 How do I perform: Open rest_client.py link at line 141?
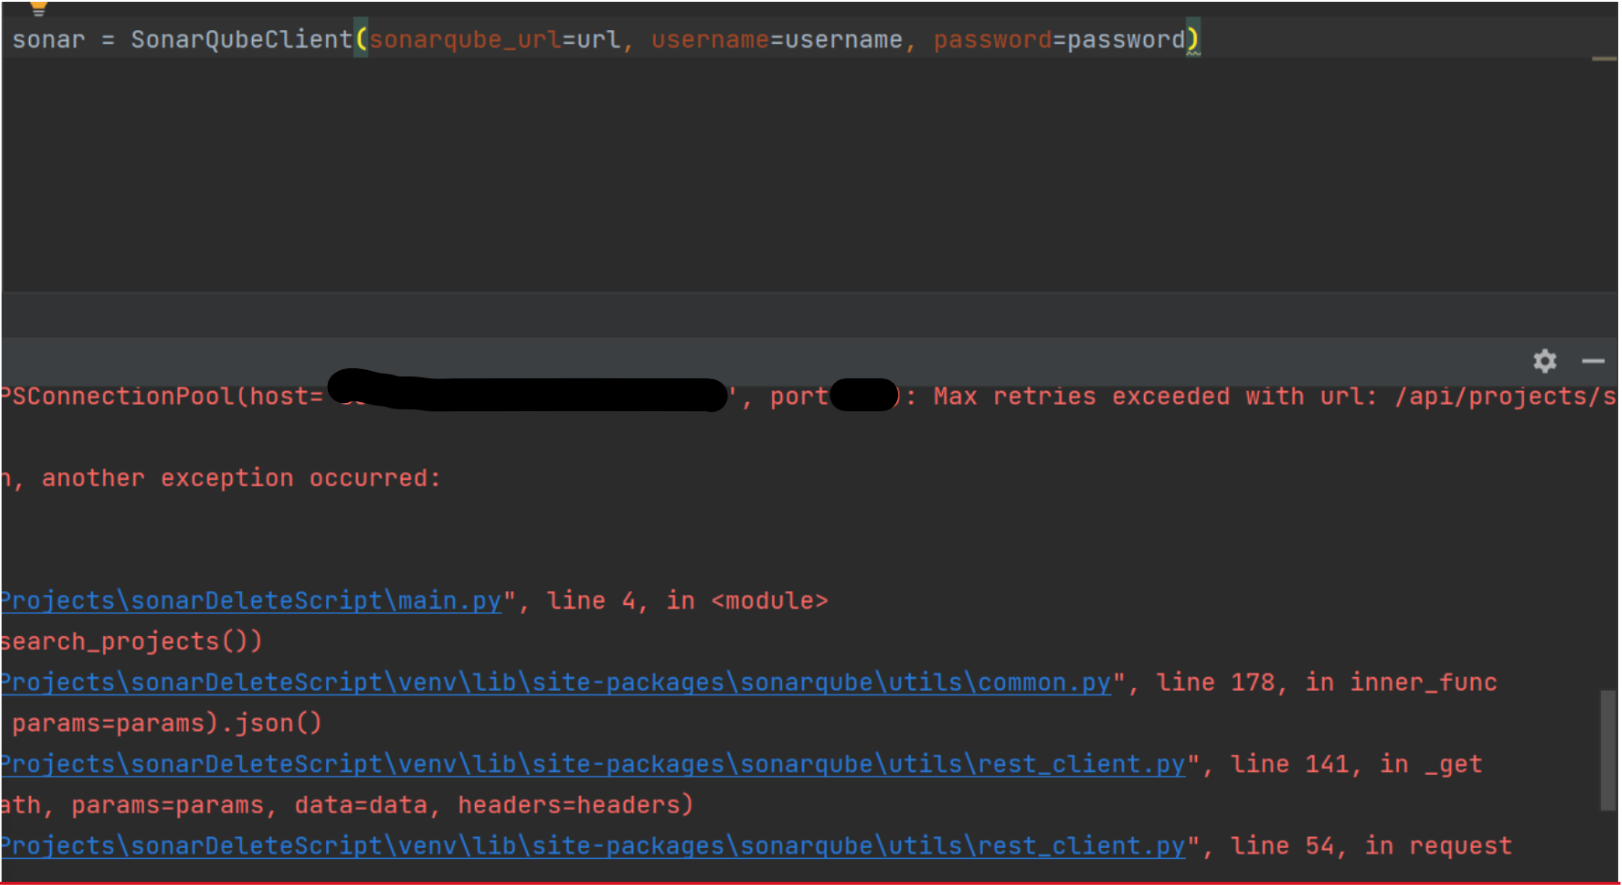[593, 765]
